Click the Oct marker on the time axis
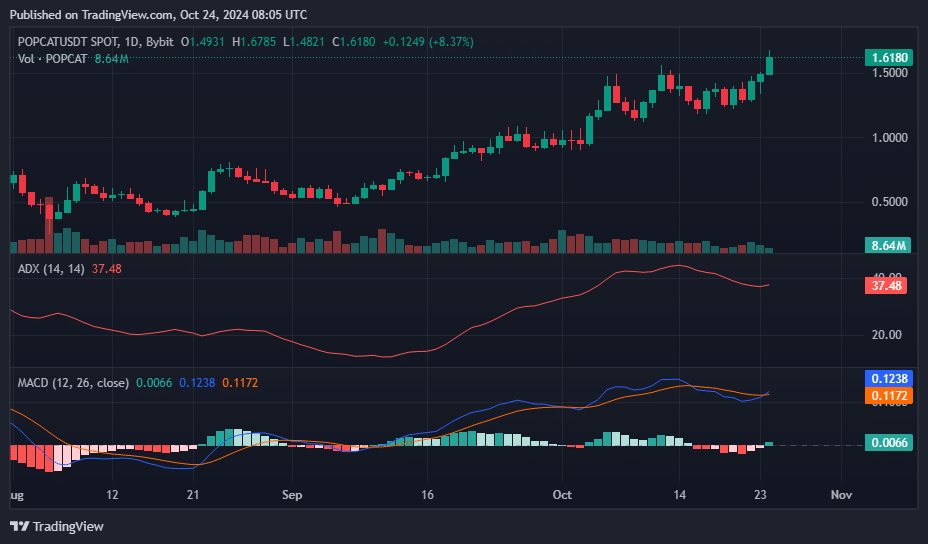 [x=562, y=494]
